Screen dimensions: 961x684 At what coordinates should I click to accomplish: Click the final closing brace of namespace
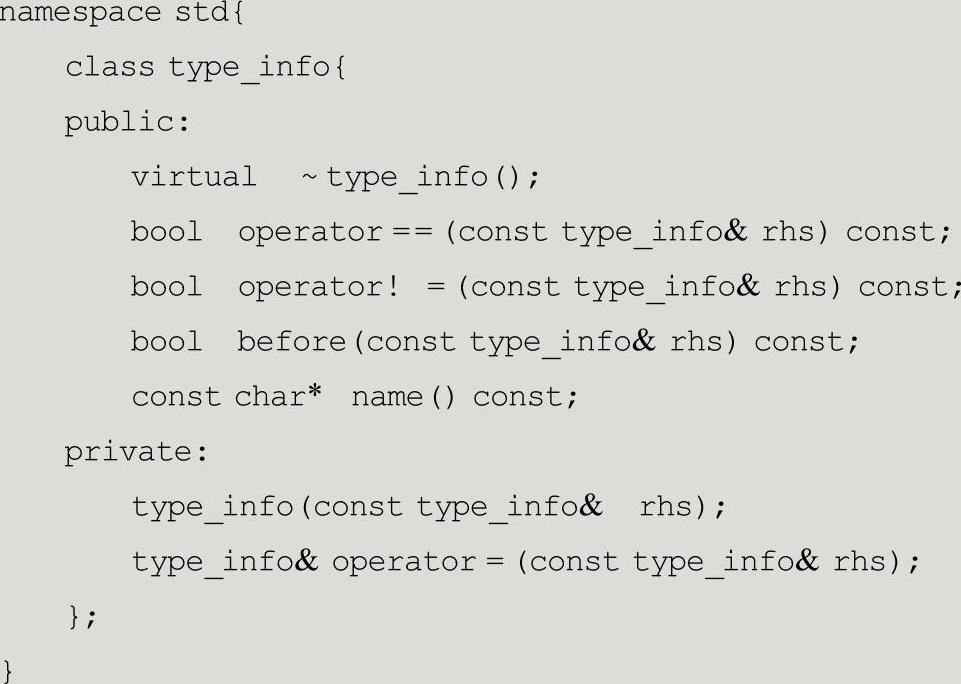coord(7,671)
